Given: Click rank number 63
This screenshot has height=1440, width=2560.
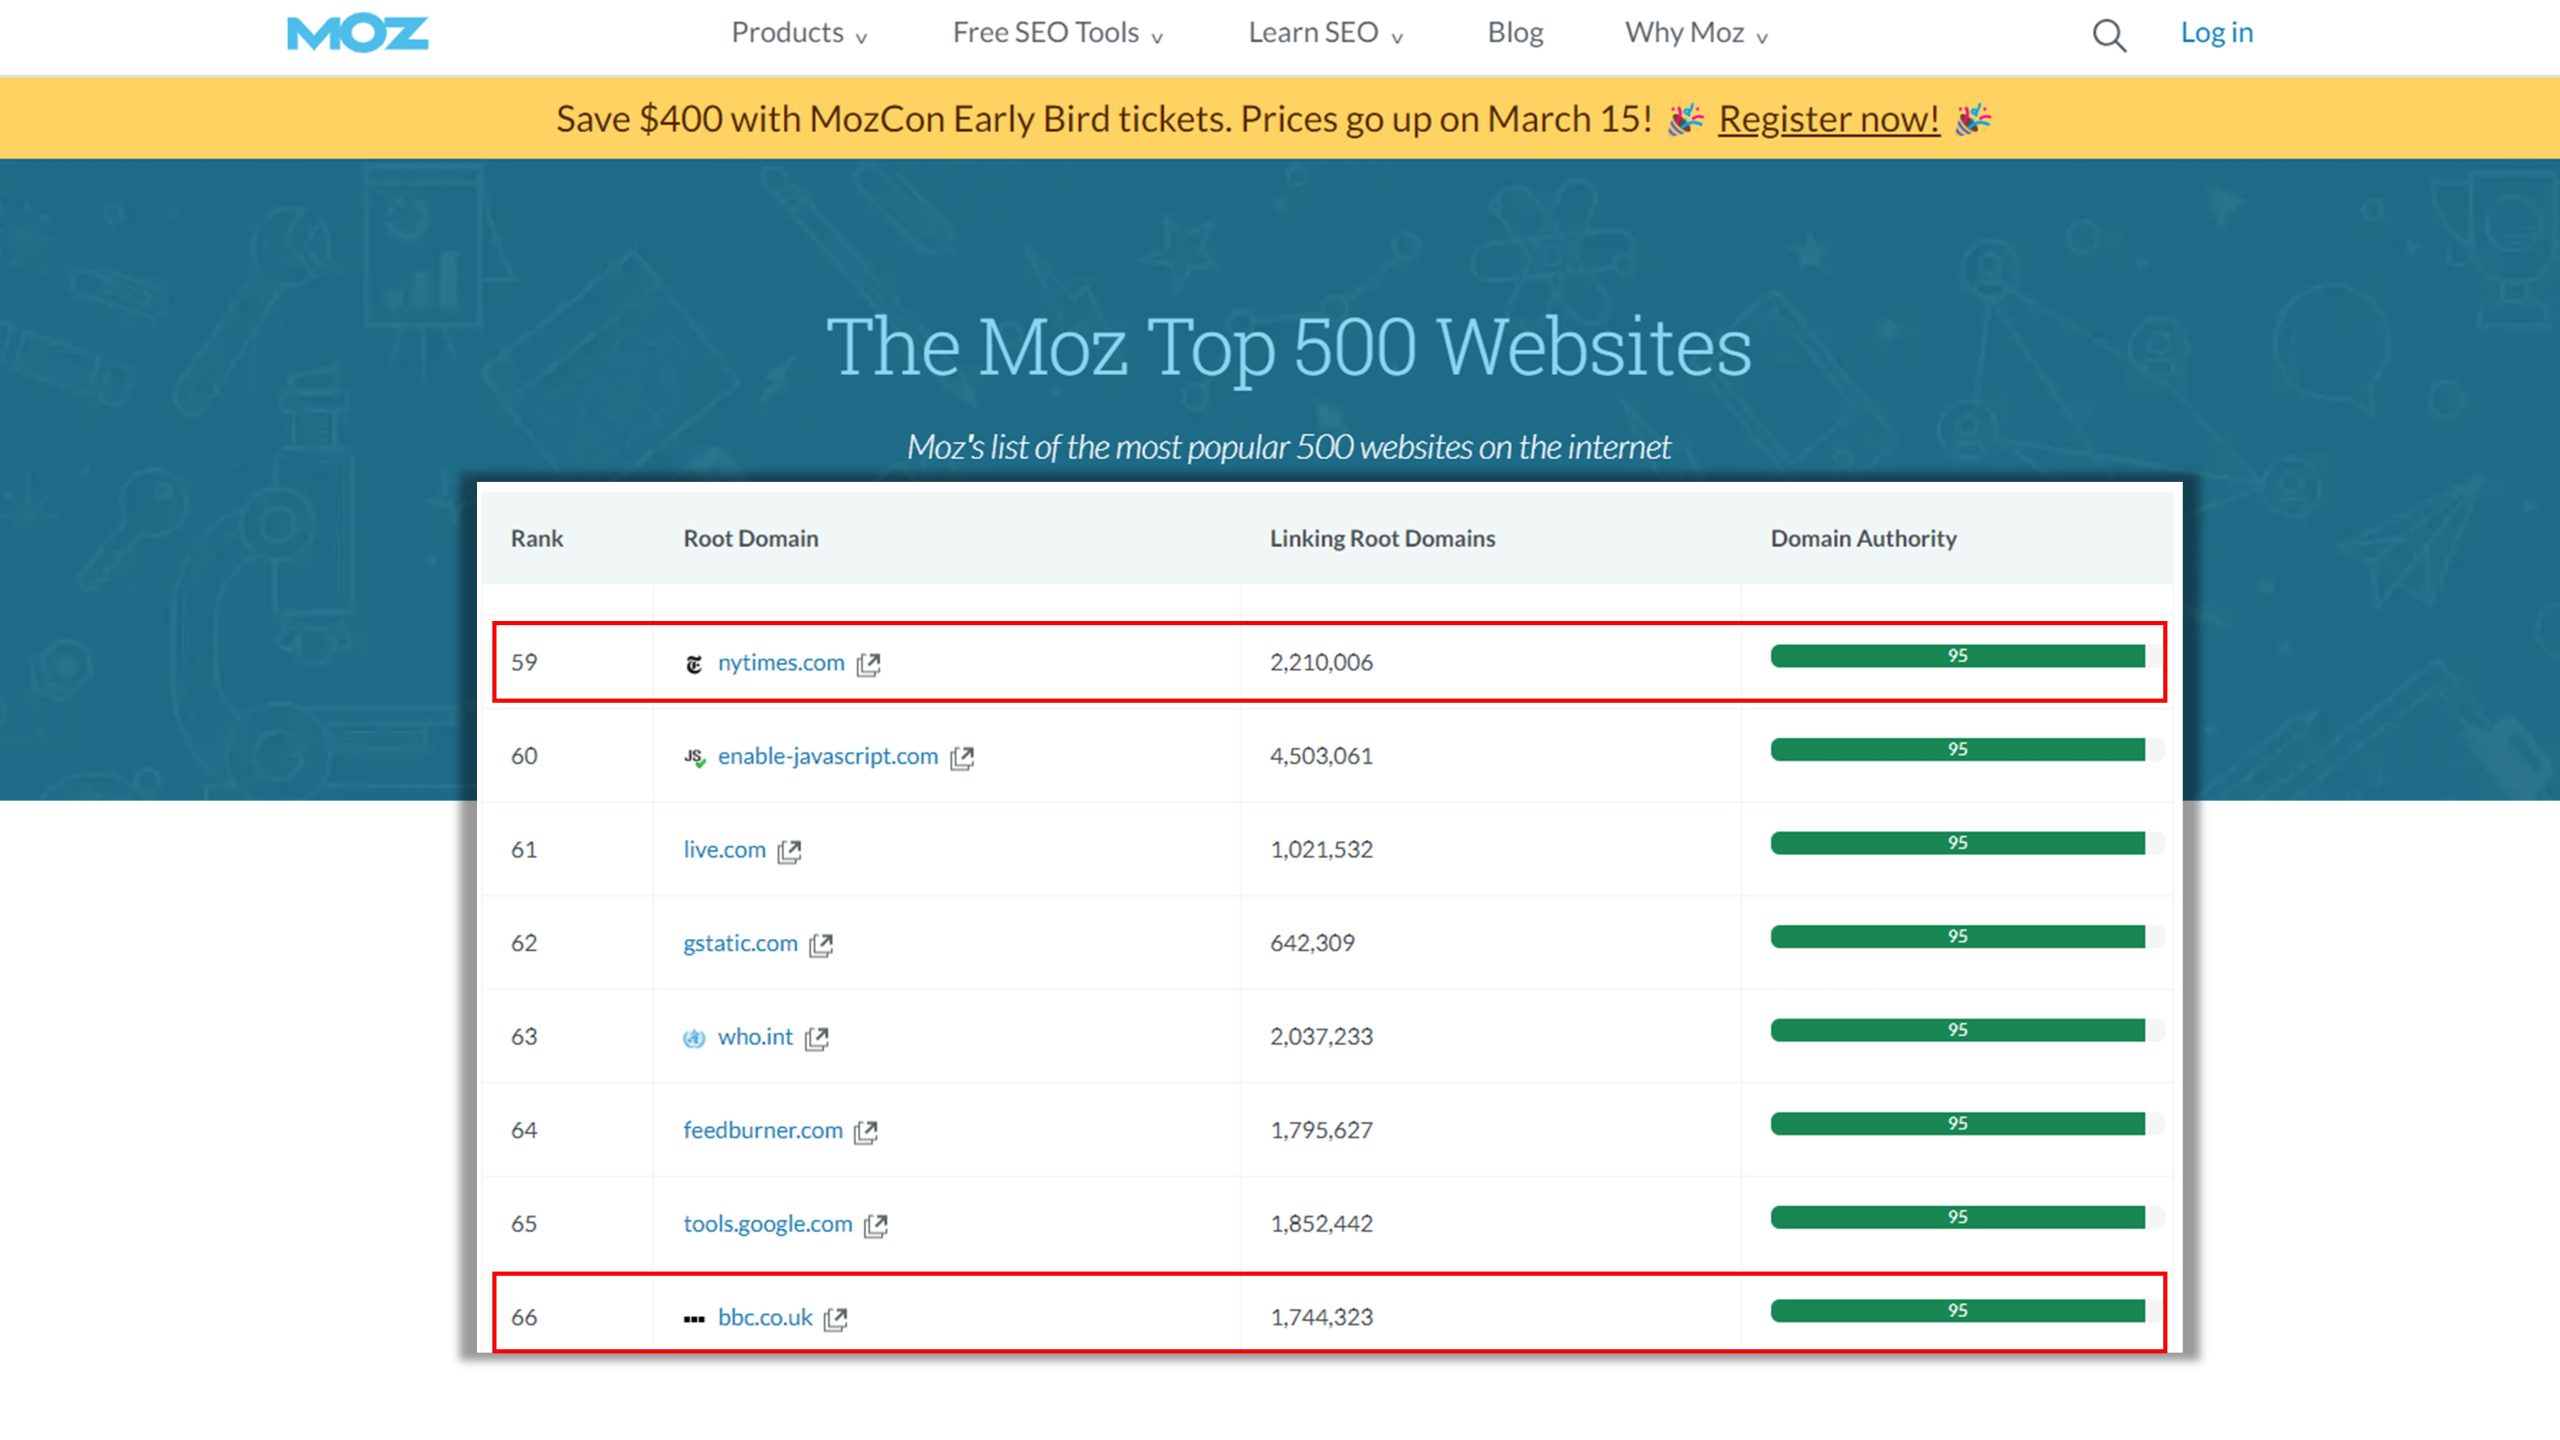Looking at the screenshot, I should click(x=524, y=1036).
